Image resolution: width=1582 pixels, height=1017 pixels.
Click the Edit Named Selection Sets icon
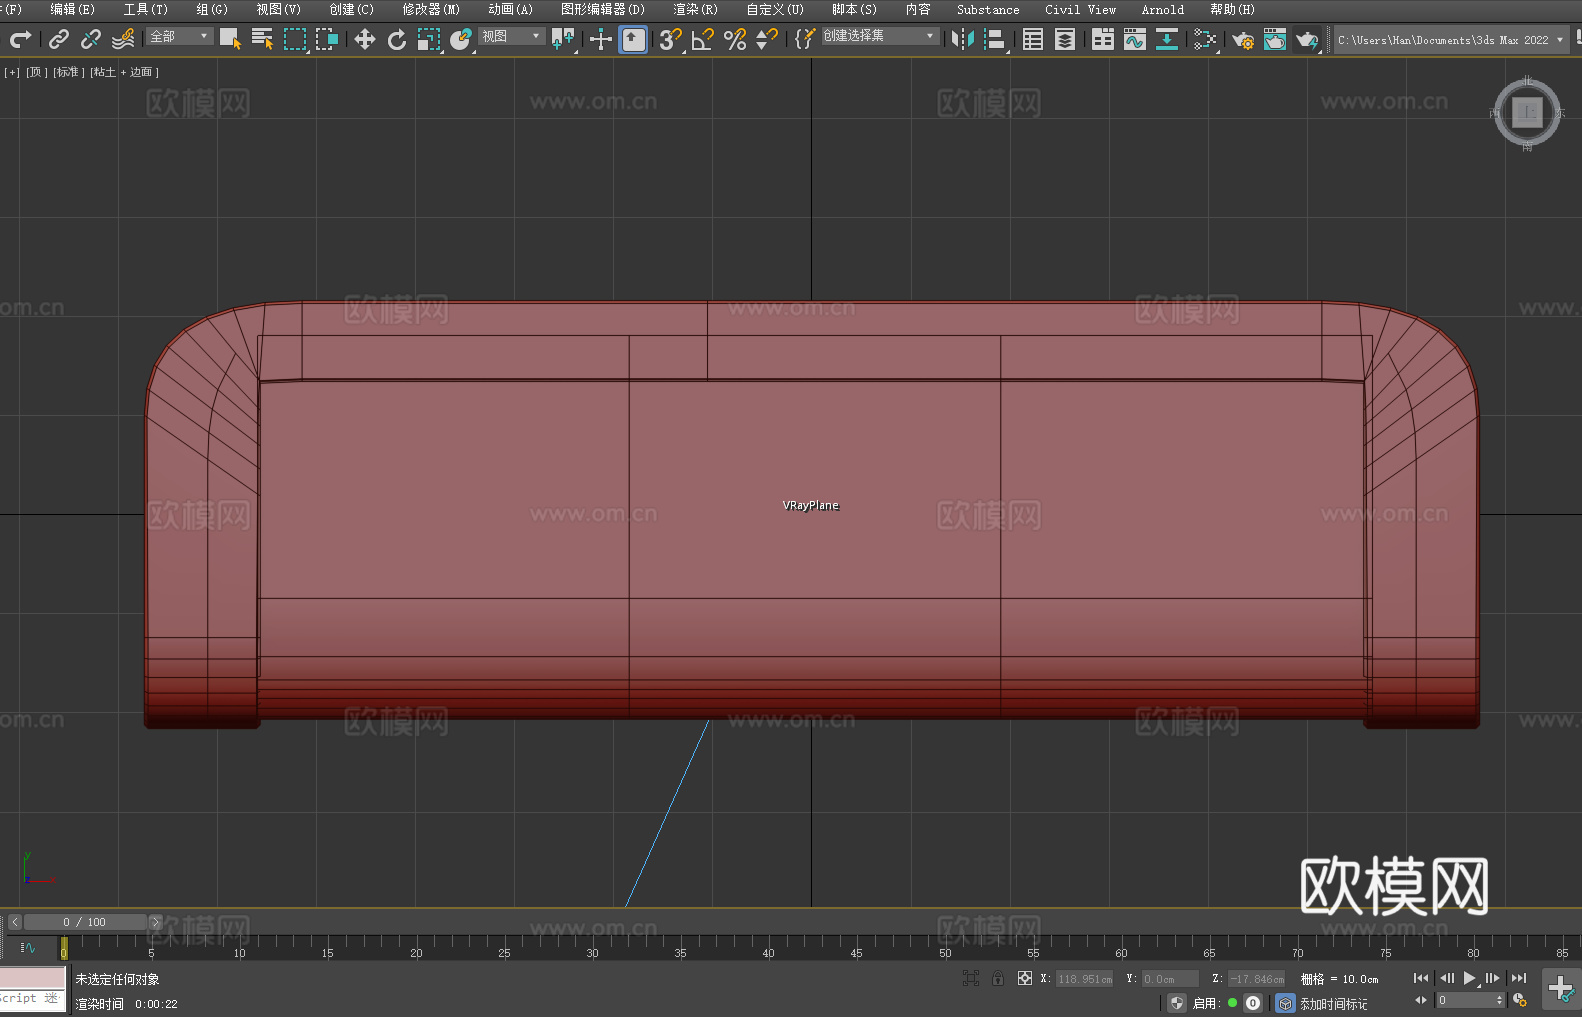point(804,39)
